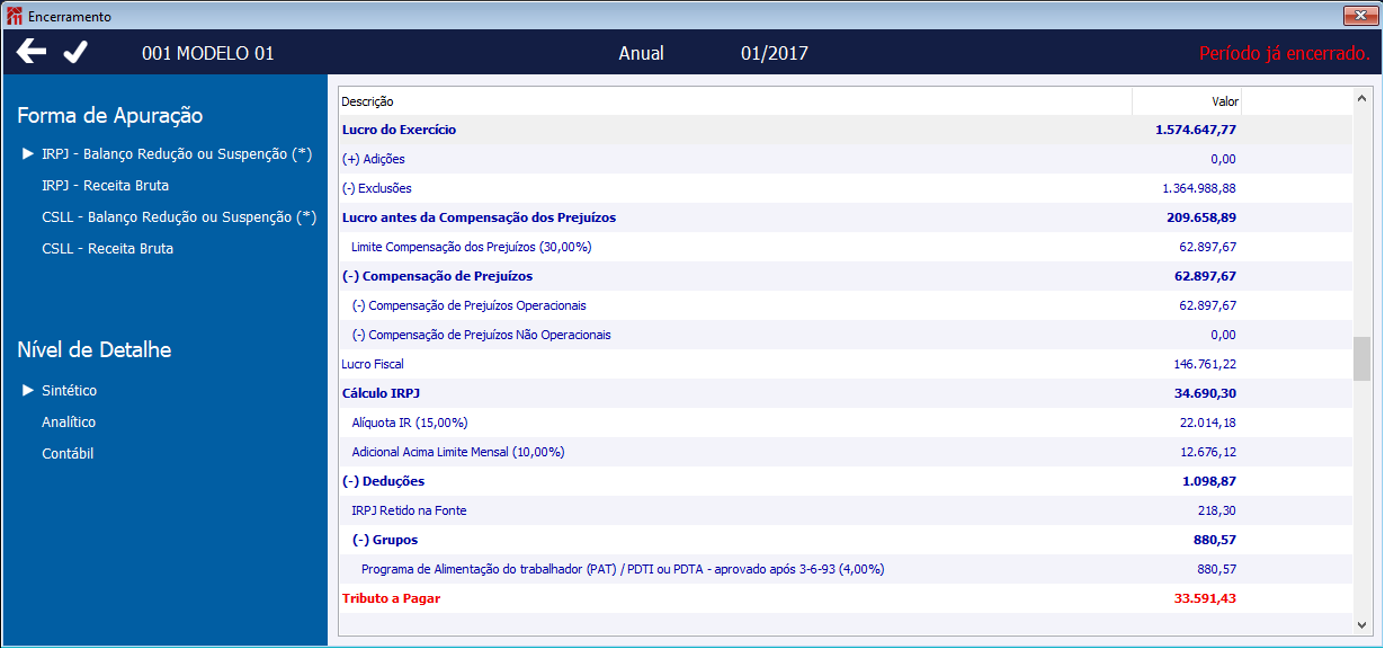Select Compensação de Prejuízos Operacionais row
The width and height of the screenshot is (1383, 648).
click(845, 305)
